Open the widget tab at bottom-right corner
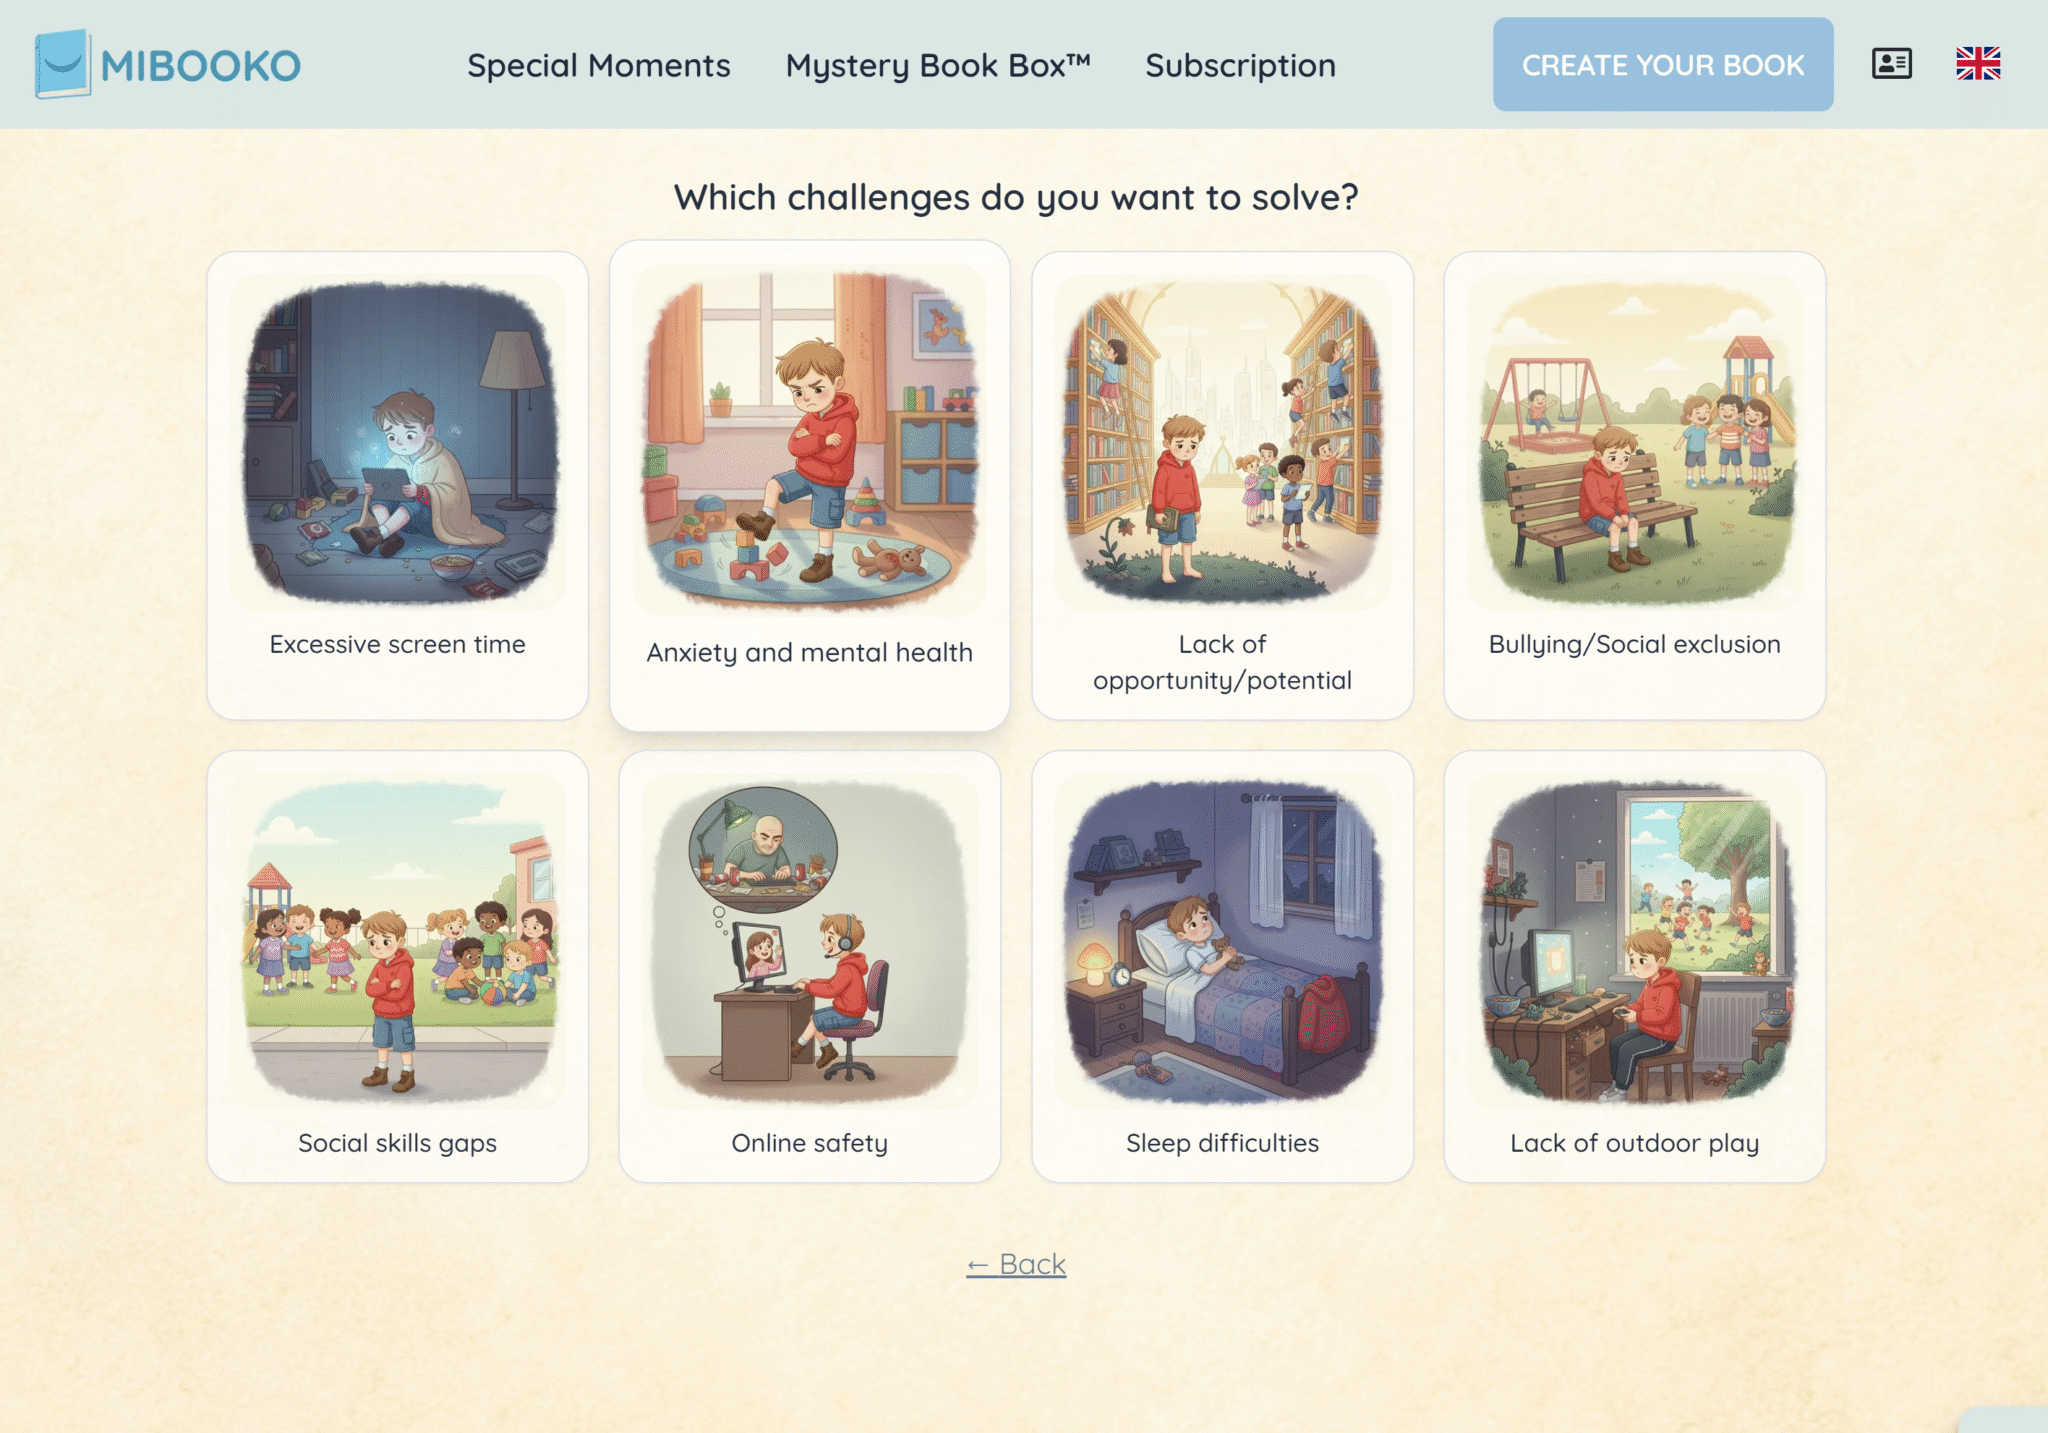Screen dimensions: 2048x1433 pos(2003,1420)
